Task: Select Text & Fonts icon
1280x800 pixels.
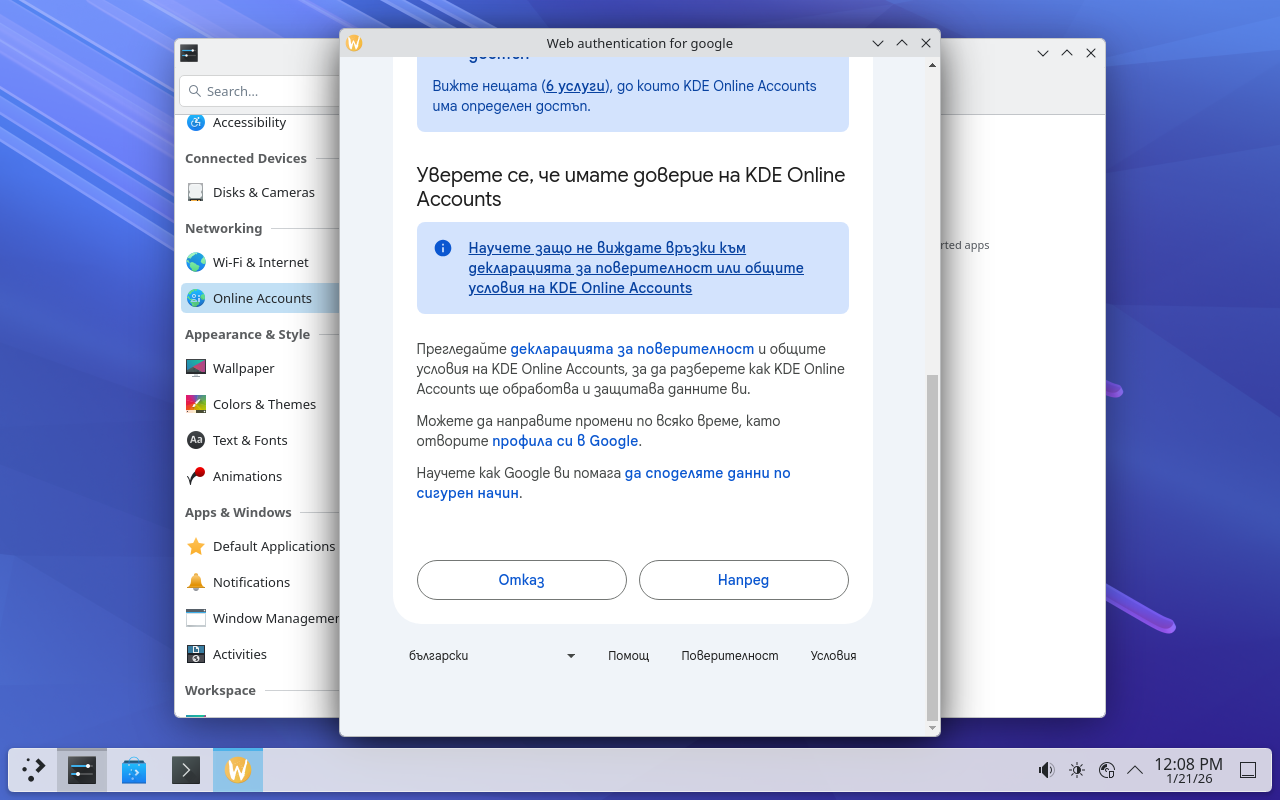Action: click(196, 441)
